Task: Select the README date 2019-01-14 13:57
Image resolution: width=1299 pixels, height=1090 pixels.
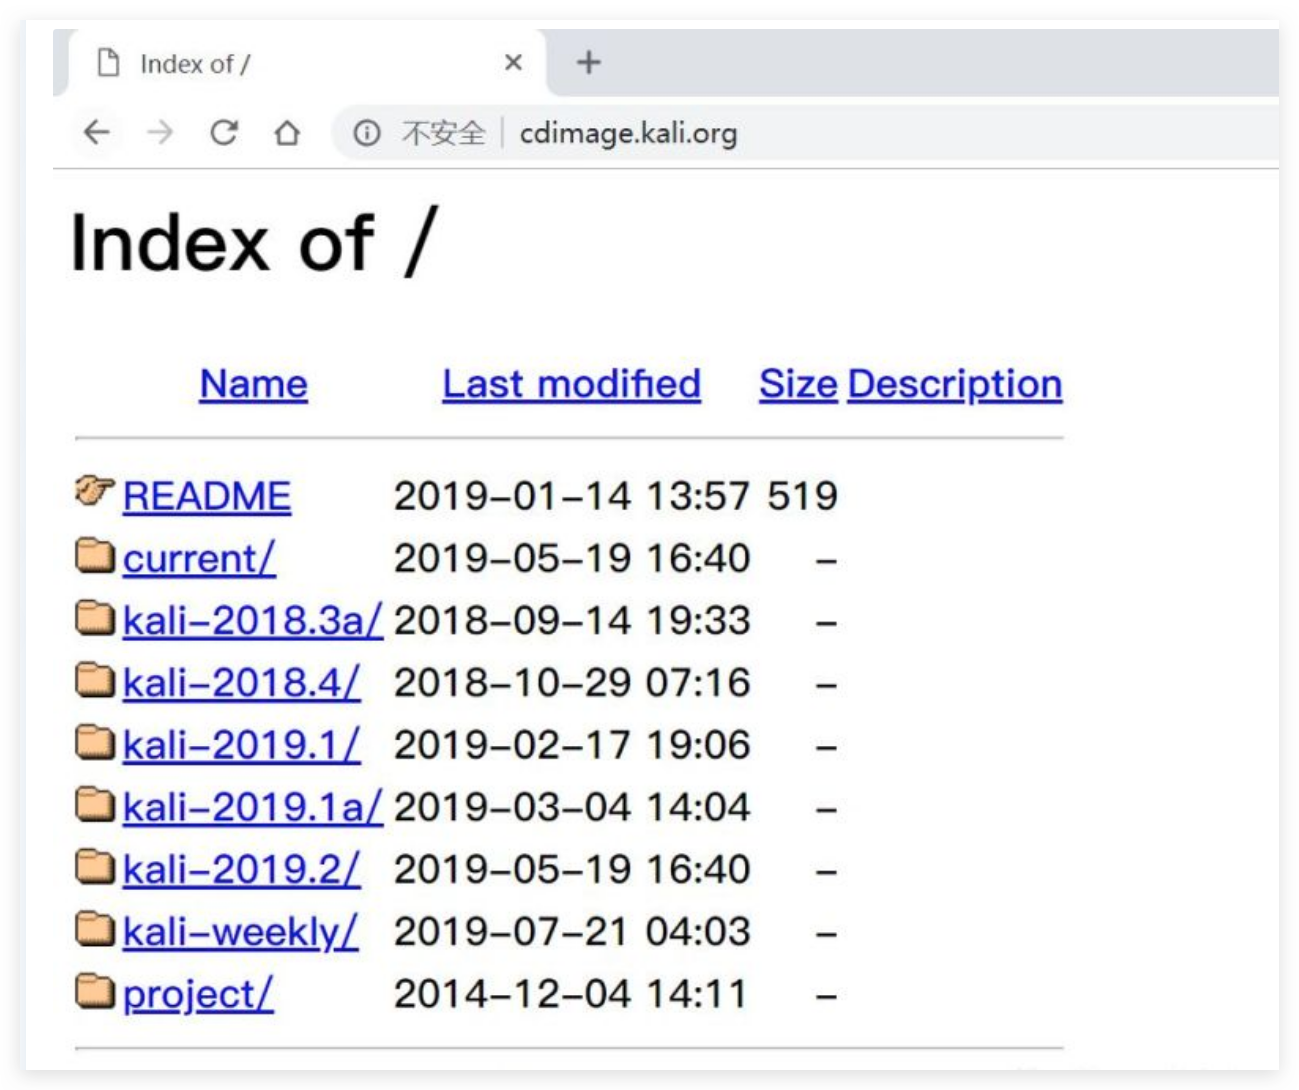Action: point(572,496)
